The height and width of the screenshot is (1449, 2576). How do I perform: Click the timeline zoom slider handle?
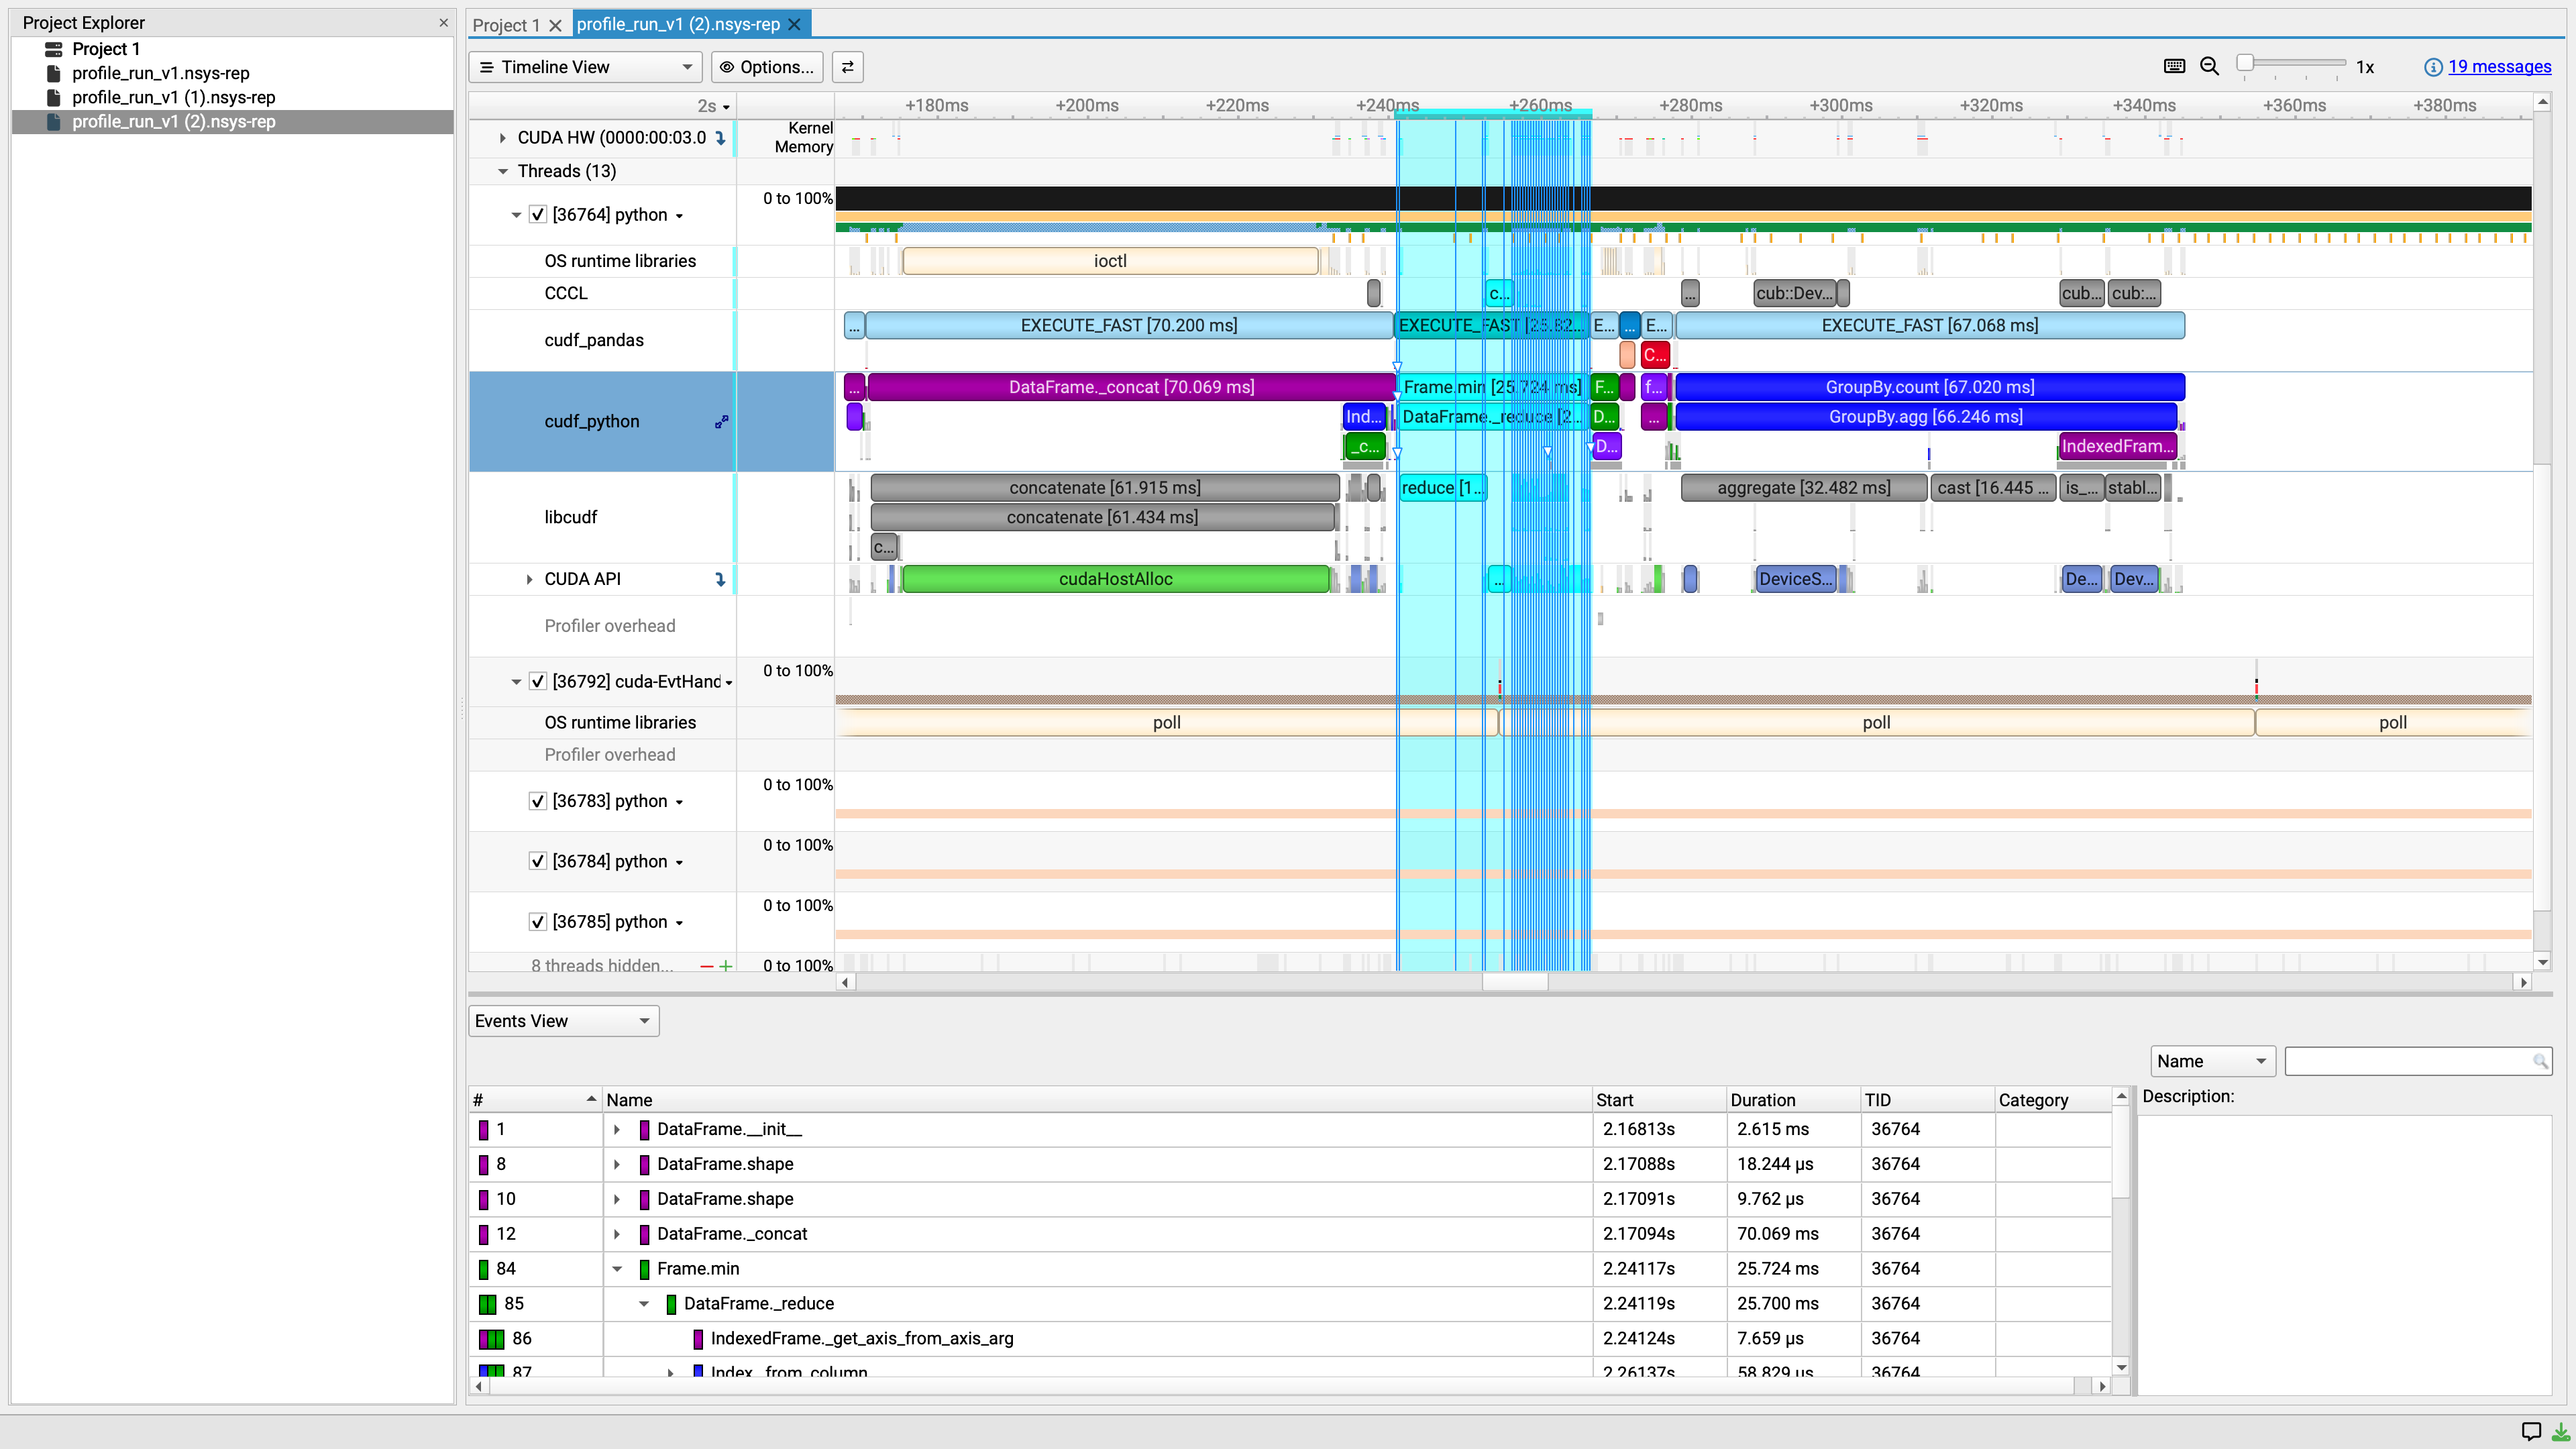coord(2246,63)
